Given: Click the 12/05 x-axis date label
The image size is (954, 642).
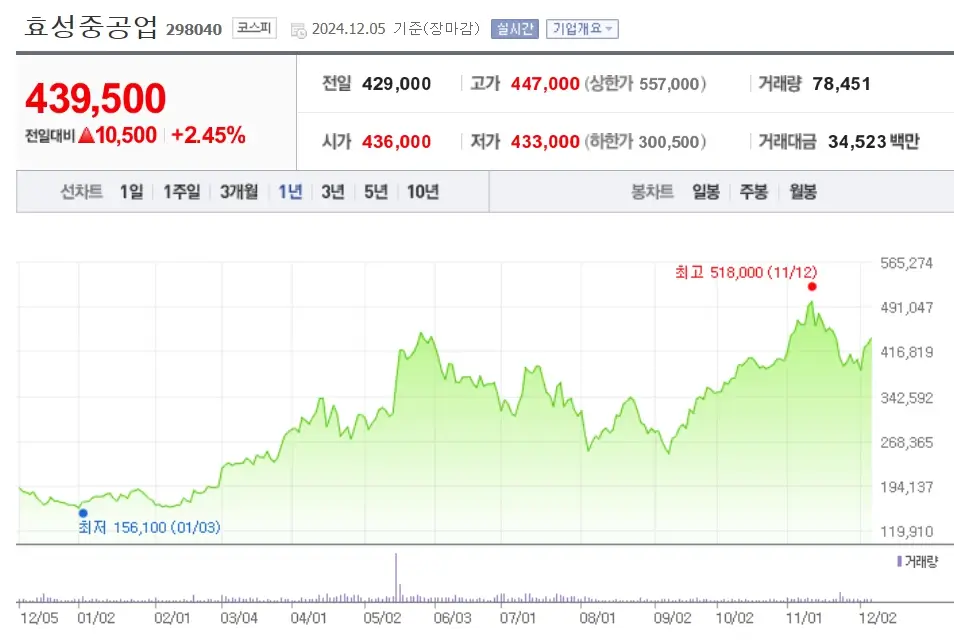Looking at the screenshot, I should click(39, 618).
